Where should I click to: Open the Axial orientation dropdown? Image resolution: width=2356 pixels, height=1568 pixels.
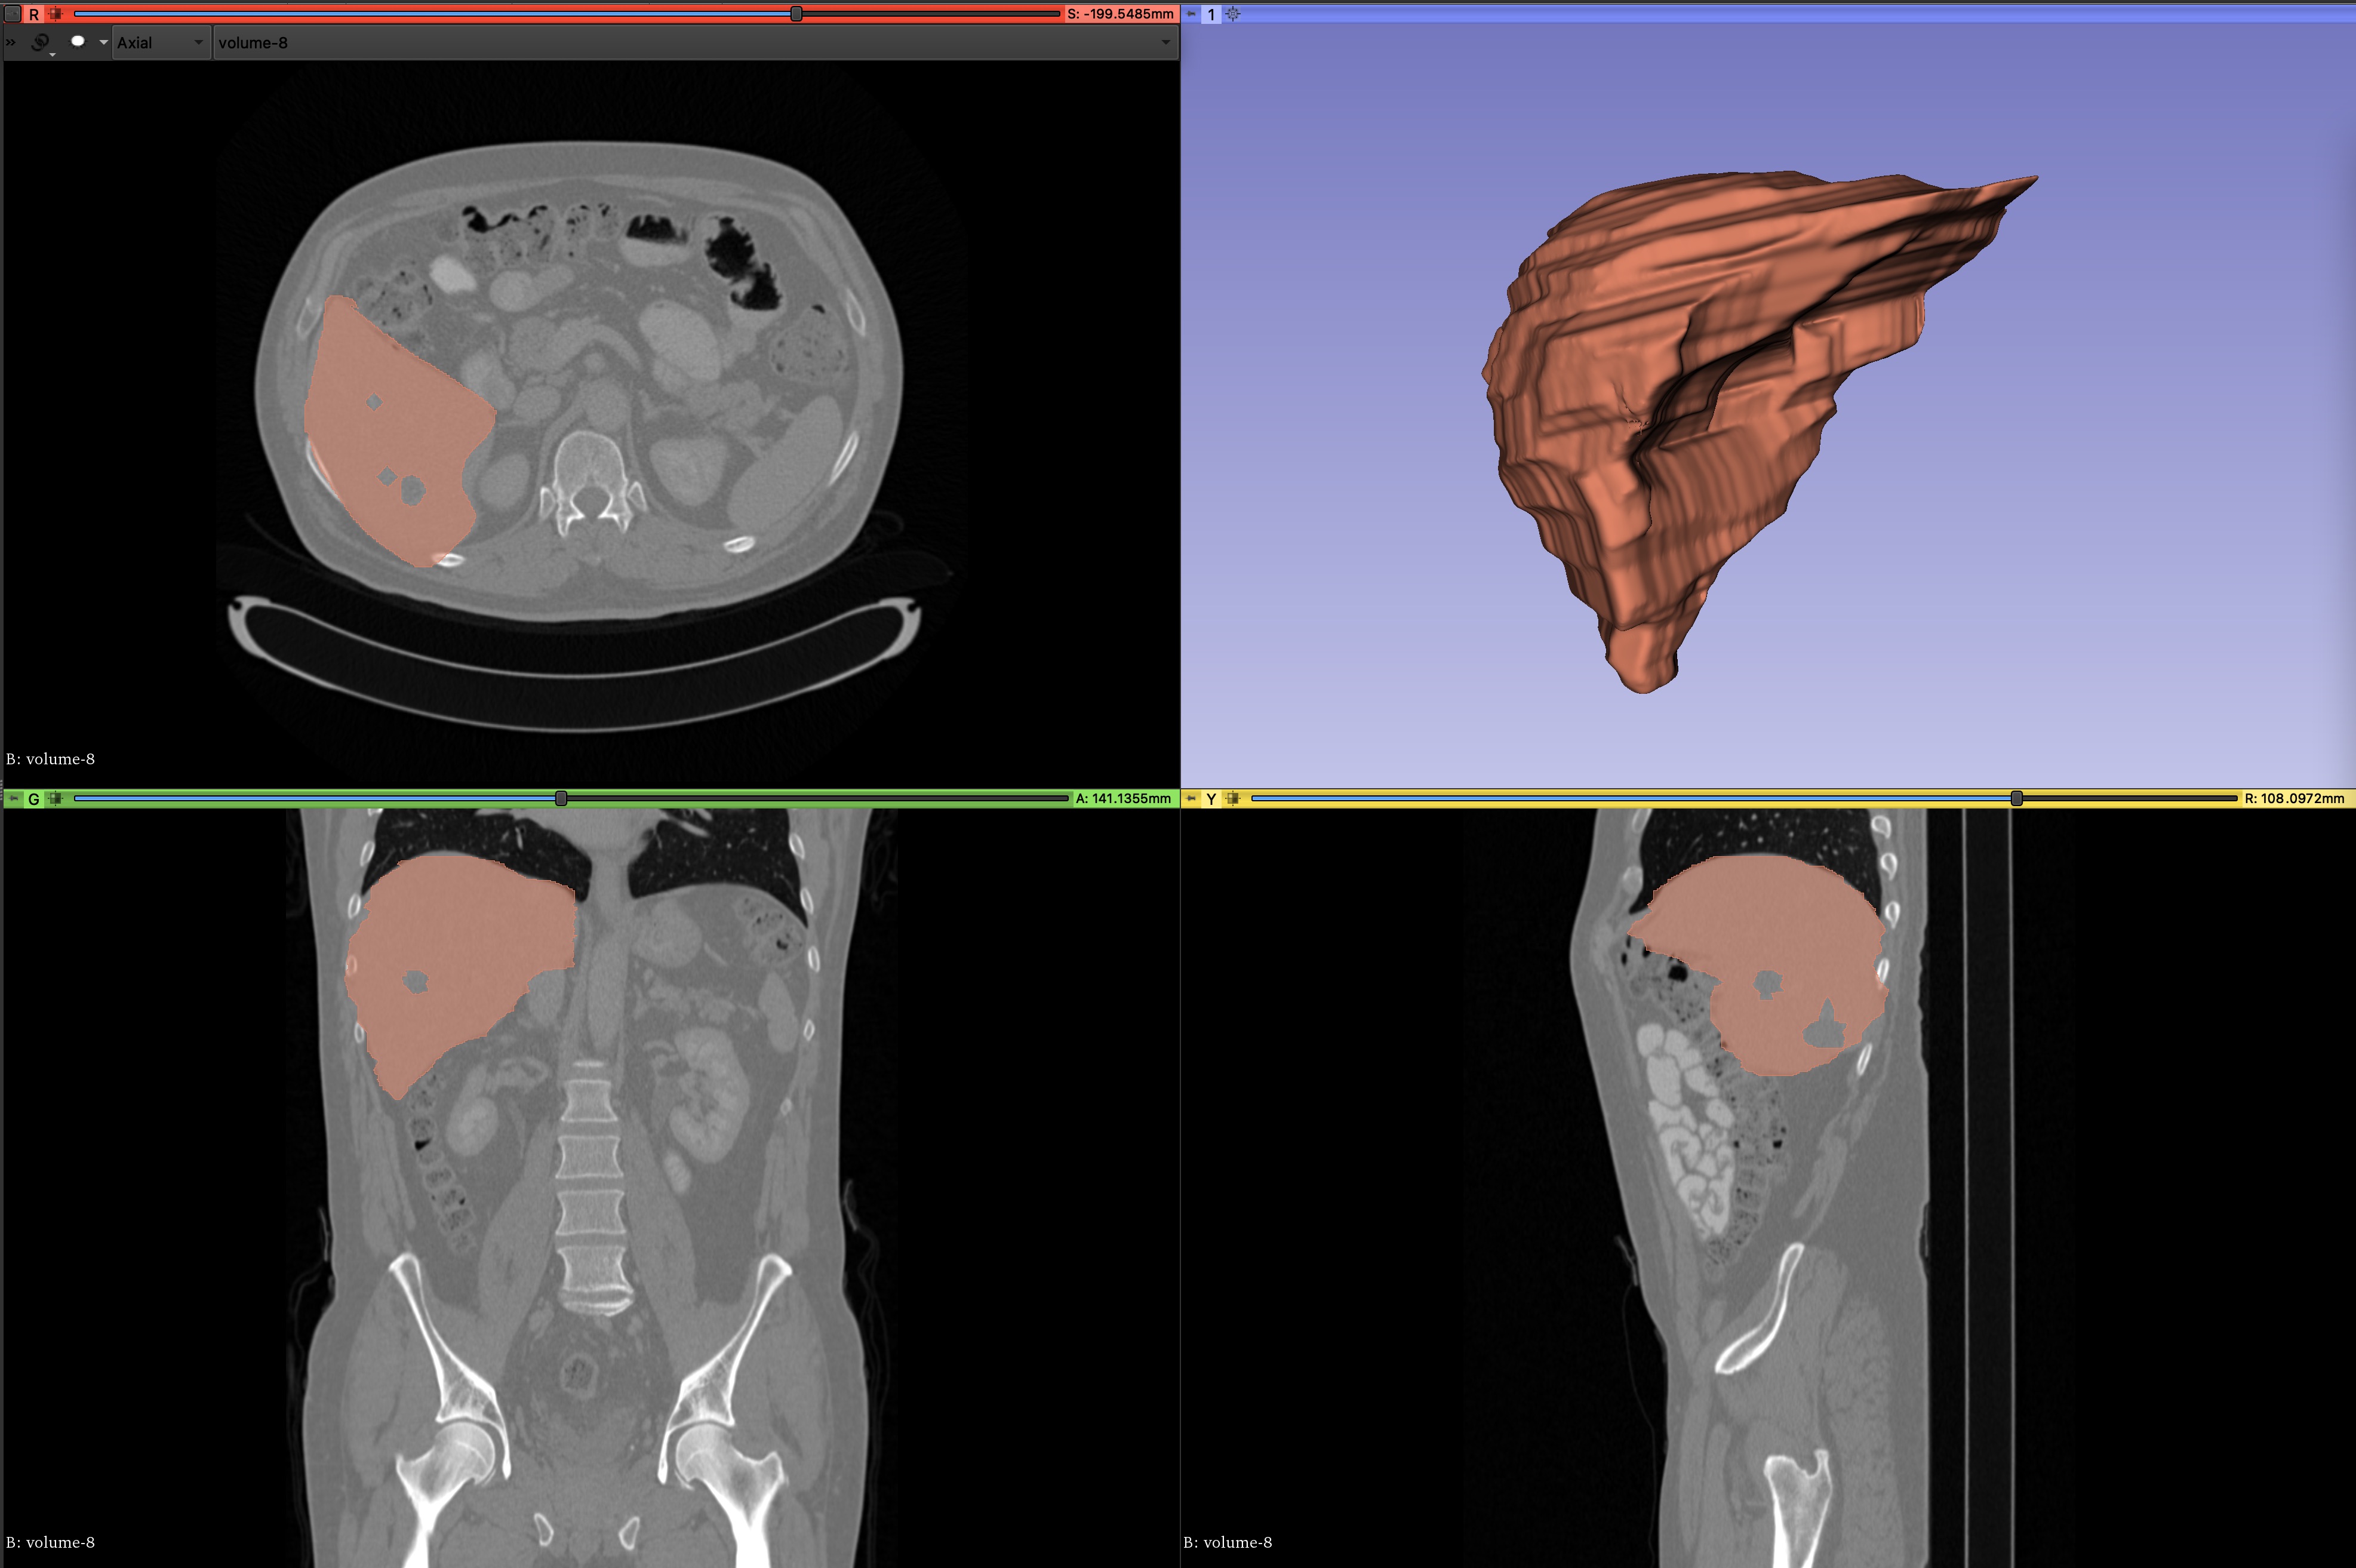pos(160,42)
